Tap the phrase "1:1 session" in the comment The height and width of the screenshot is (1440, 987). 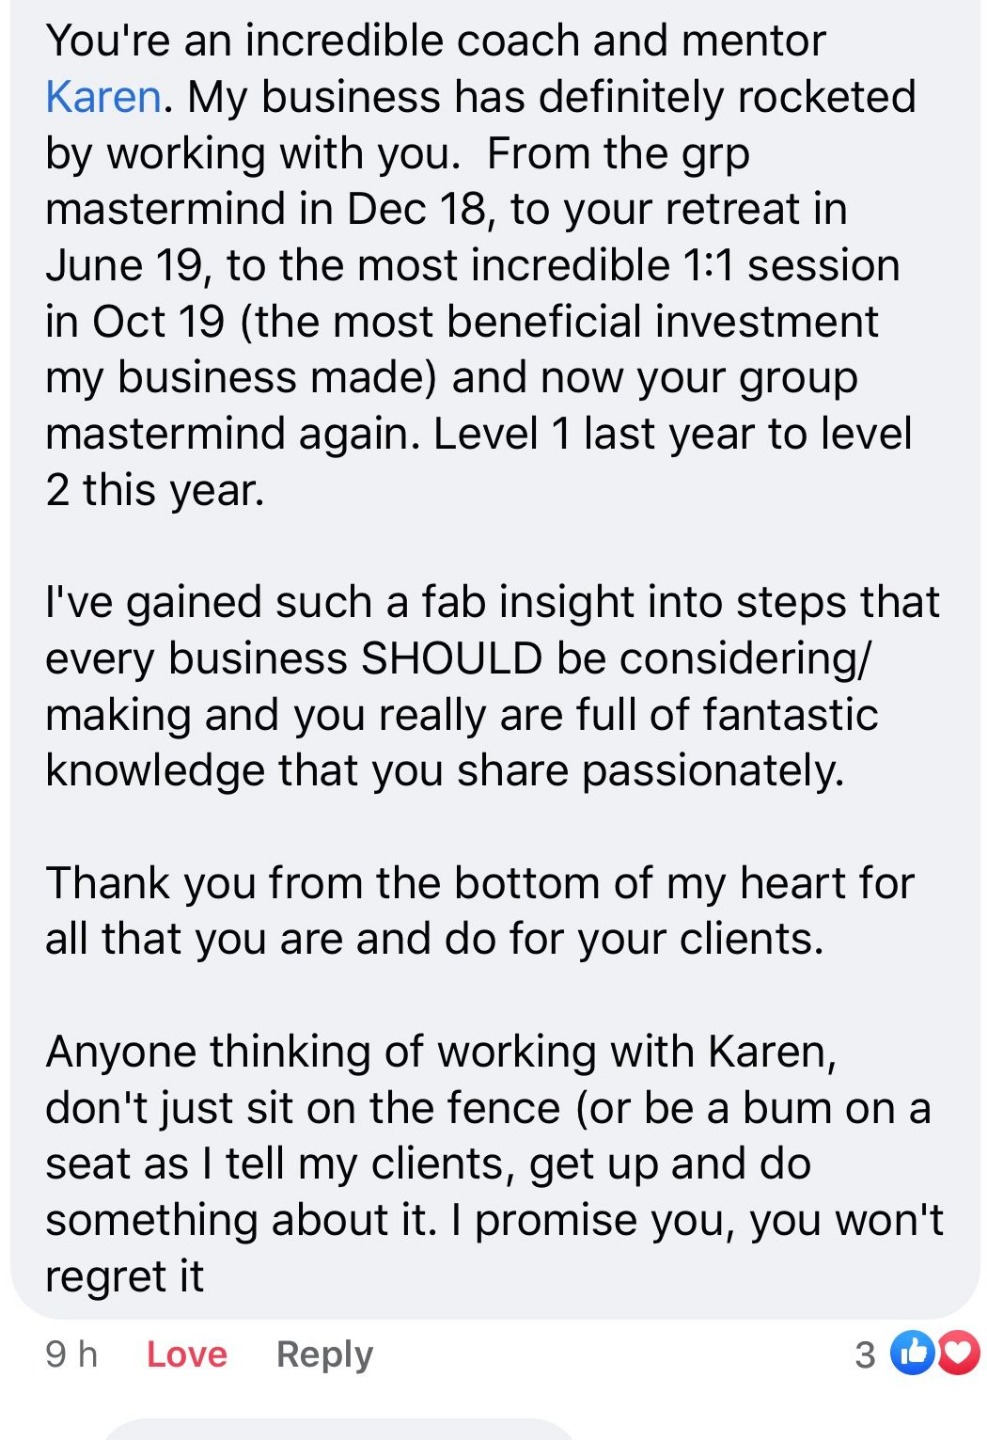click(790, 266)
